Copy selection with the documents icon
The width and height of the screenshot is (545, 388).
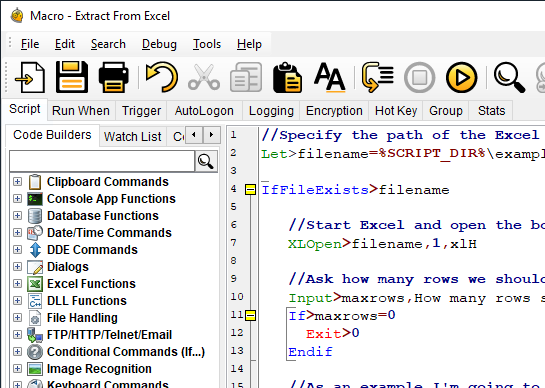pos(246,77)
